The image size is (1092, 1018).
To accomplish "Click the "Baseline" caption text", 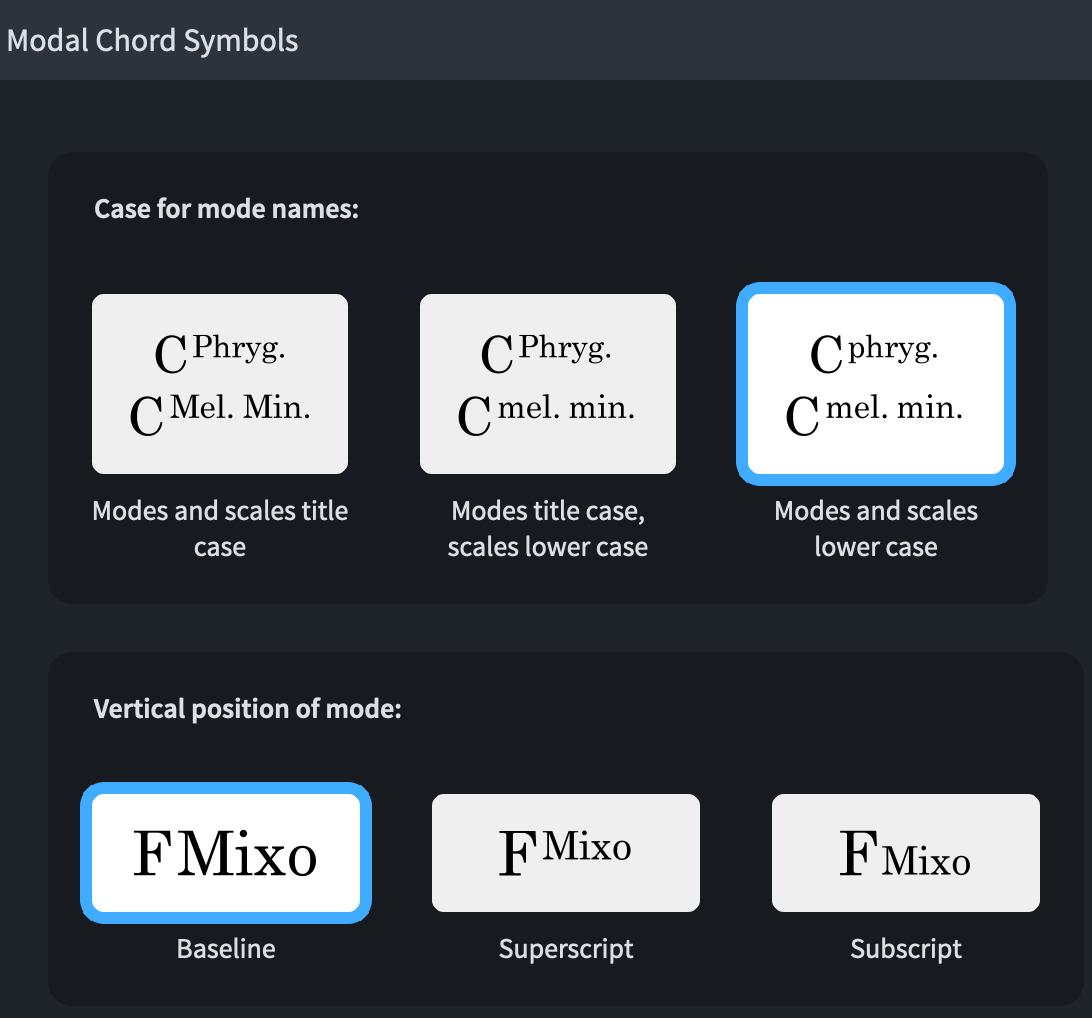I will coord(226,948).
